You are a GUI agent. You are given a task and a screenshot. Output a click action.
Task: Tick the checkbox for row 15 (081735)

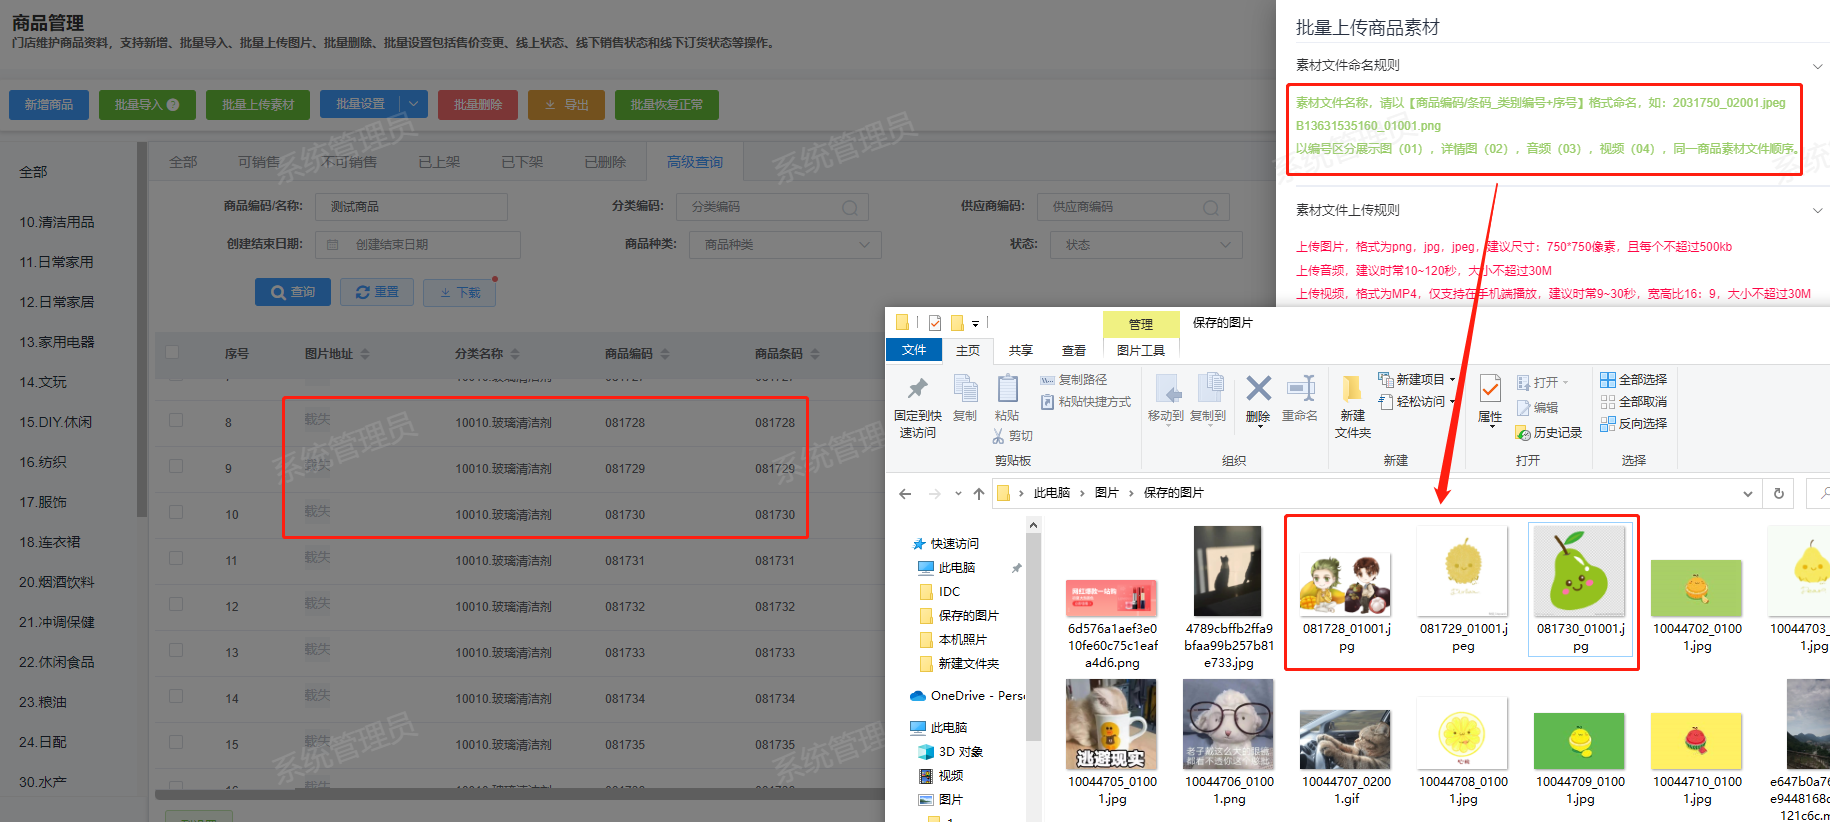coord(176,742)
